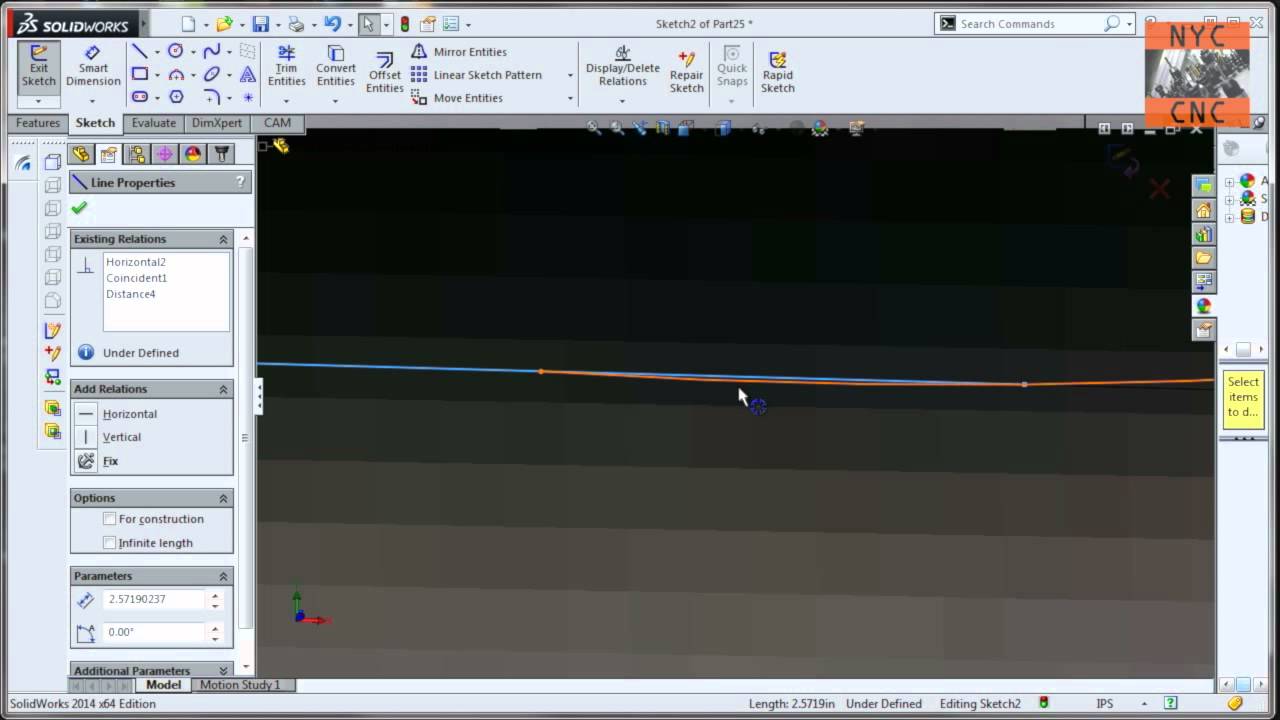Switch to the Evaluate tab
Image resolution: width=1280 pixels, height=720 pixels.
pos(154,123)
